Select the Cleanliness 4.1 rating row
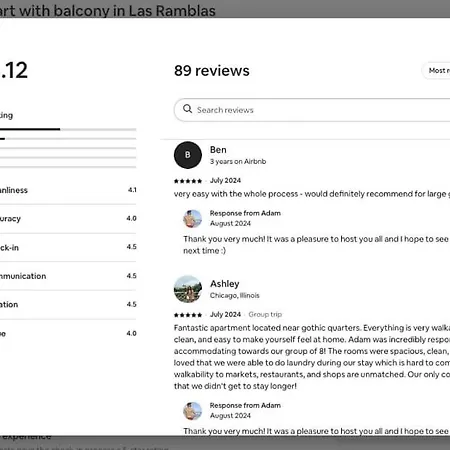450x450 pixels. pyautogui.click(x=68, y=190)
